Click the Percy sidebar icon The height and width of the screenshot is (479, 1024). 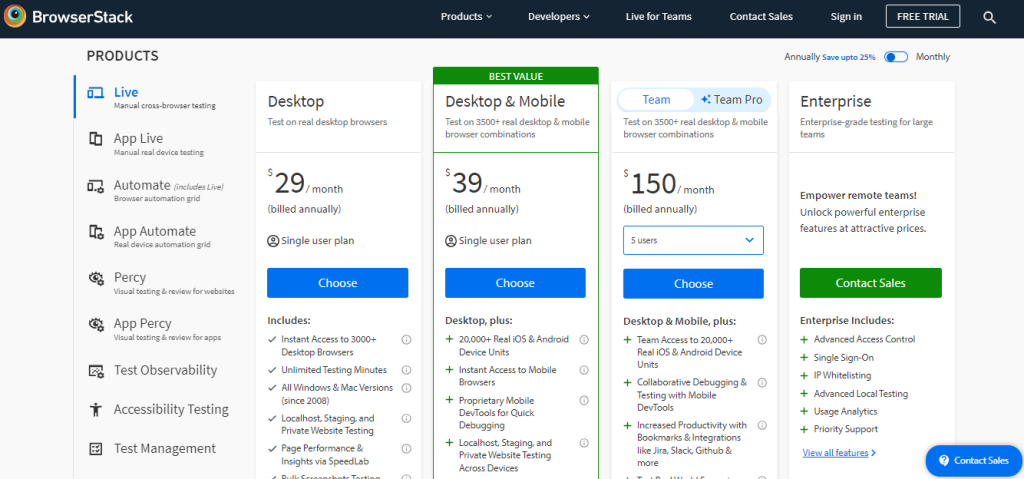click(x=96, y=278)
